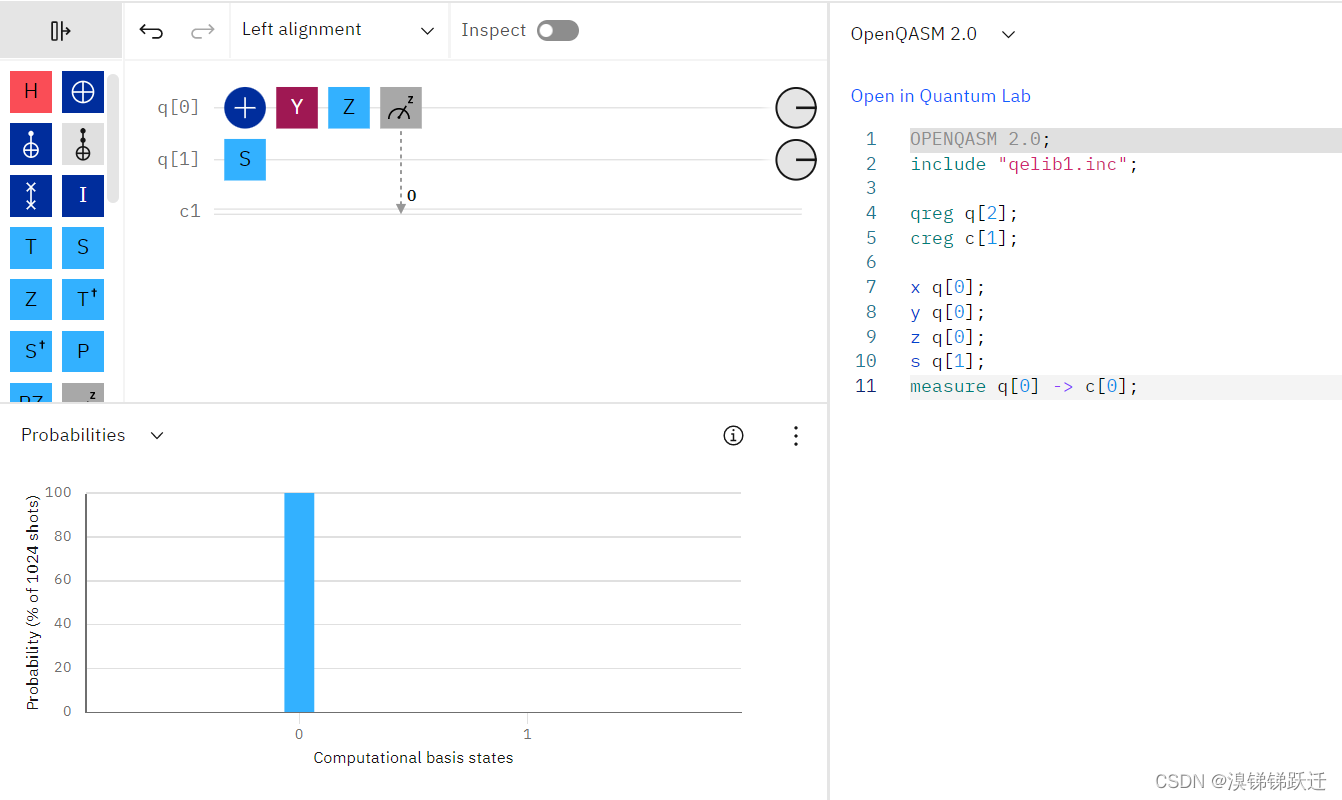This screenshot has height=800, width=1342.
Task: Select the T gate
Action: click(x=30, y=247)
